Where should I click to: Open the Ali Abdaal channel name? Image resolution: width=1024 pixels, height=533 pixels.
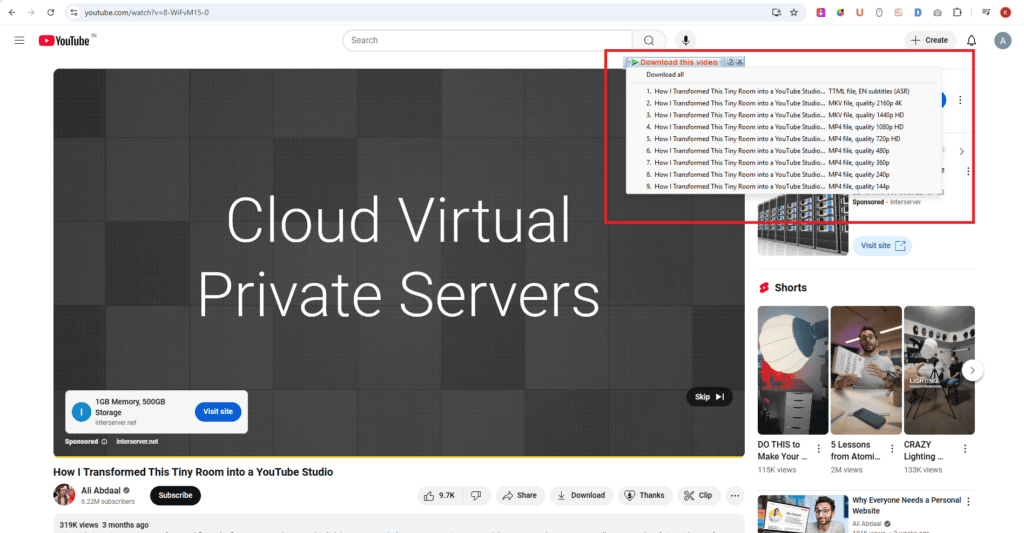pyautogui.click(x=101, y=491)
